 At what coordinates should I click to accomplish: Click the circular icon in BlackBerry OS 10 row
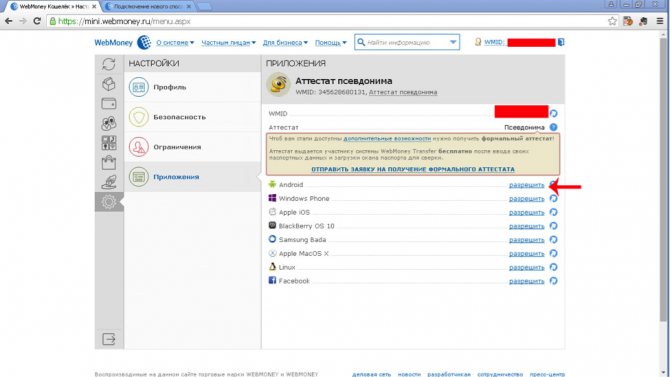tap(553, 226)
